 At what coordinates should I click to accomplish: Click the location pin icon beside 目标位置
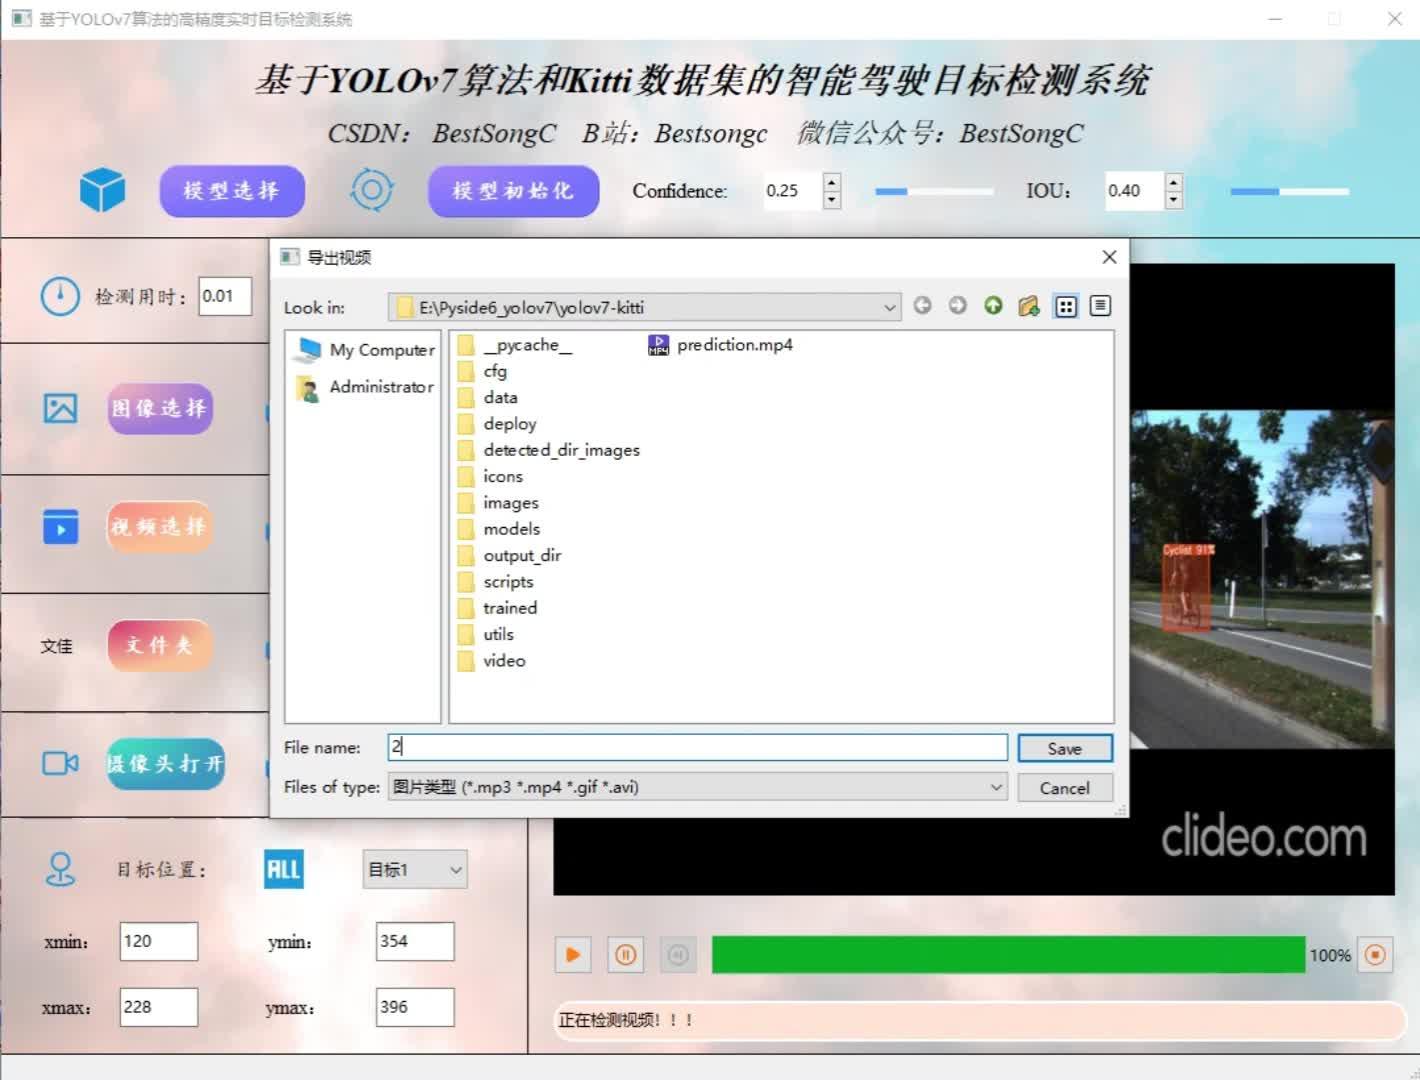60,869
